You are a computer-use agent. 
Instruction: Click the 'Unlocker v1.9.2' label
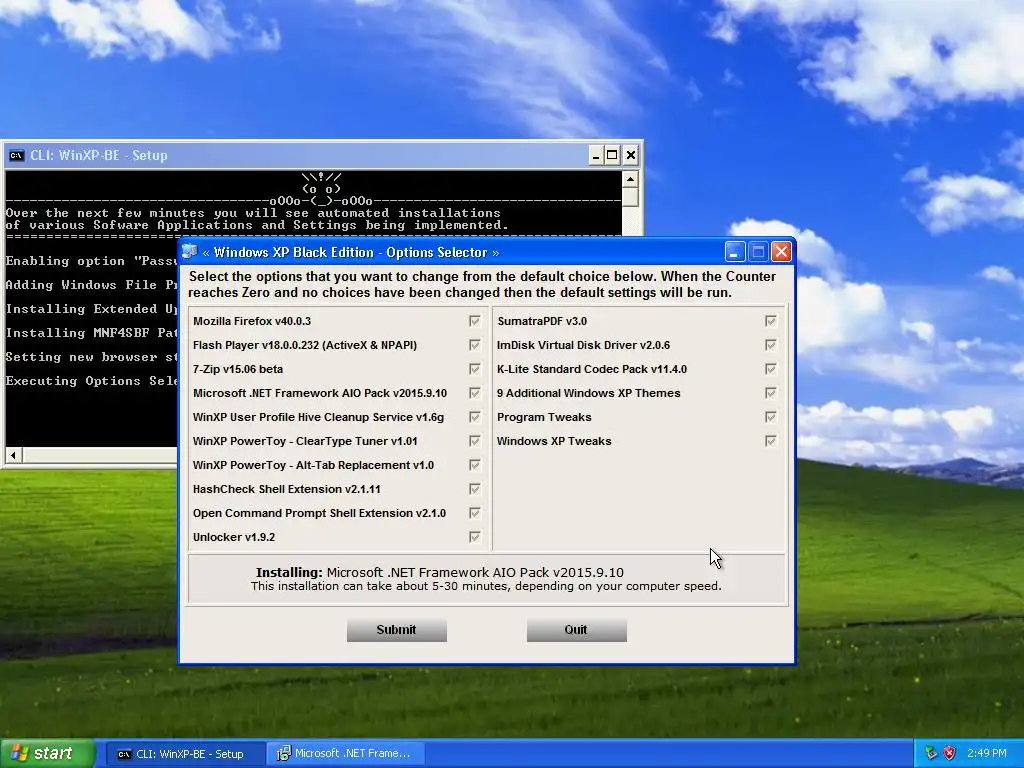click(234, 537)
